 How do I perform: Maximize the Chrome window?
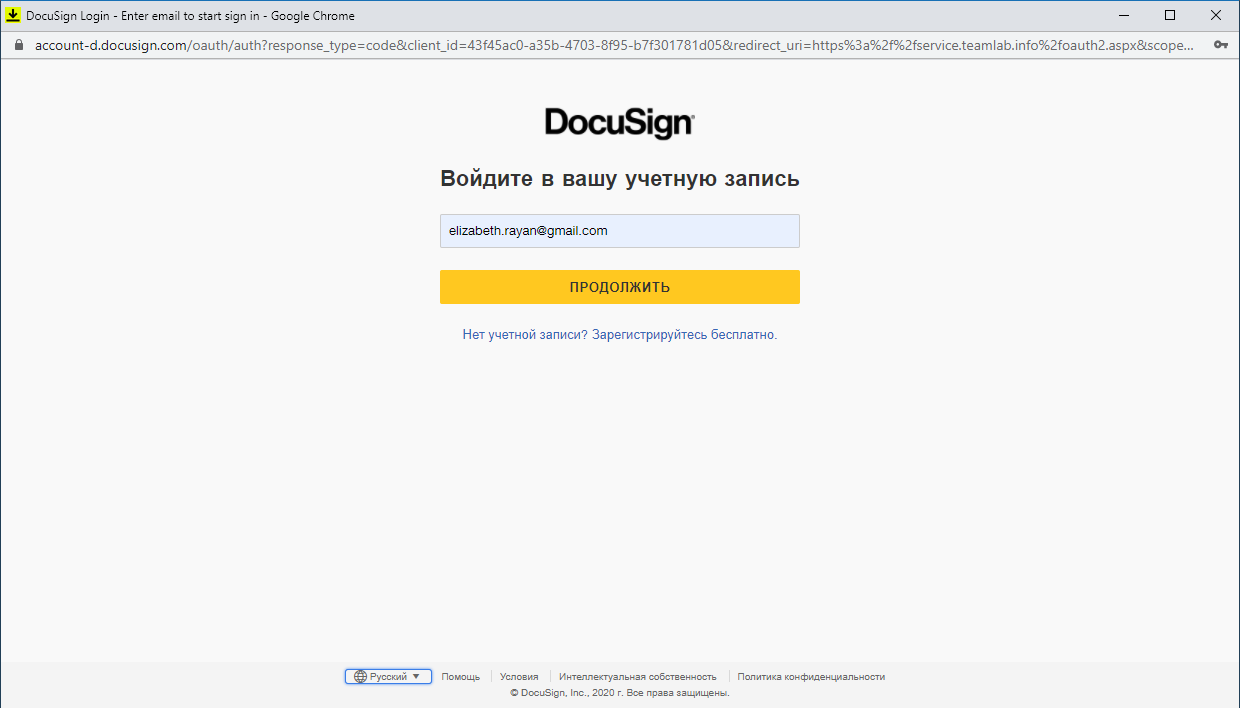(x=1170, y=15)
